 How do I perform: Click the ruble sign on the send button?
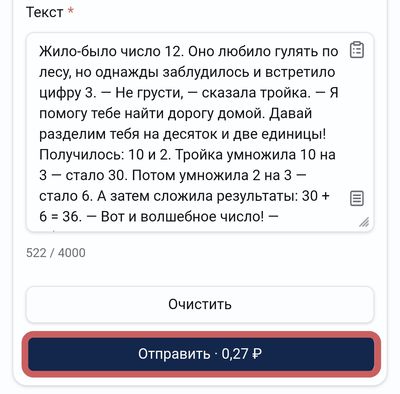[x=257, y=354]
